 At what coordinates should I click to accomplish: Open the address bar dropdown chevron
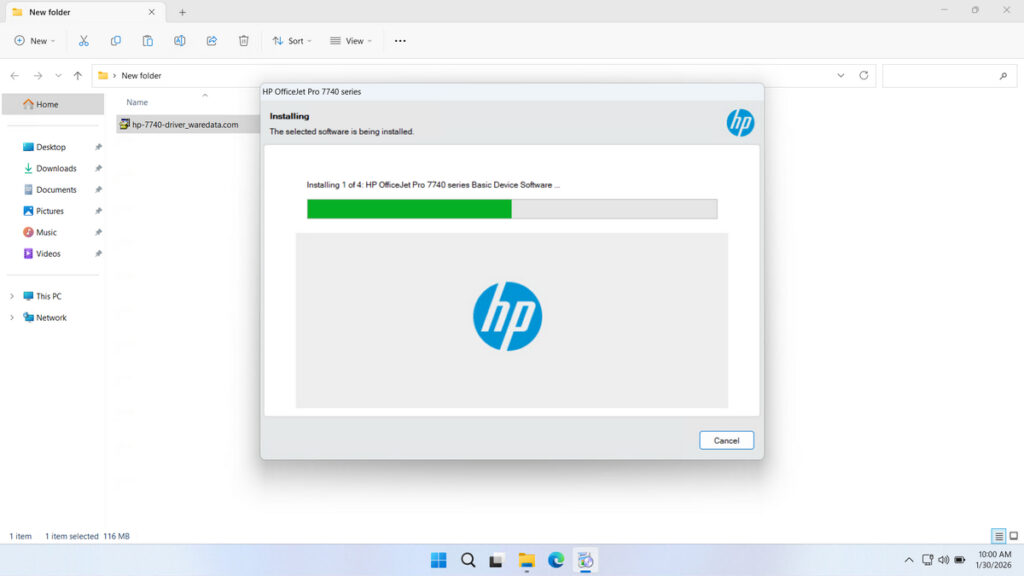coord(840,75)
